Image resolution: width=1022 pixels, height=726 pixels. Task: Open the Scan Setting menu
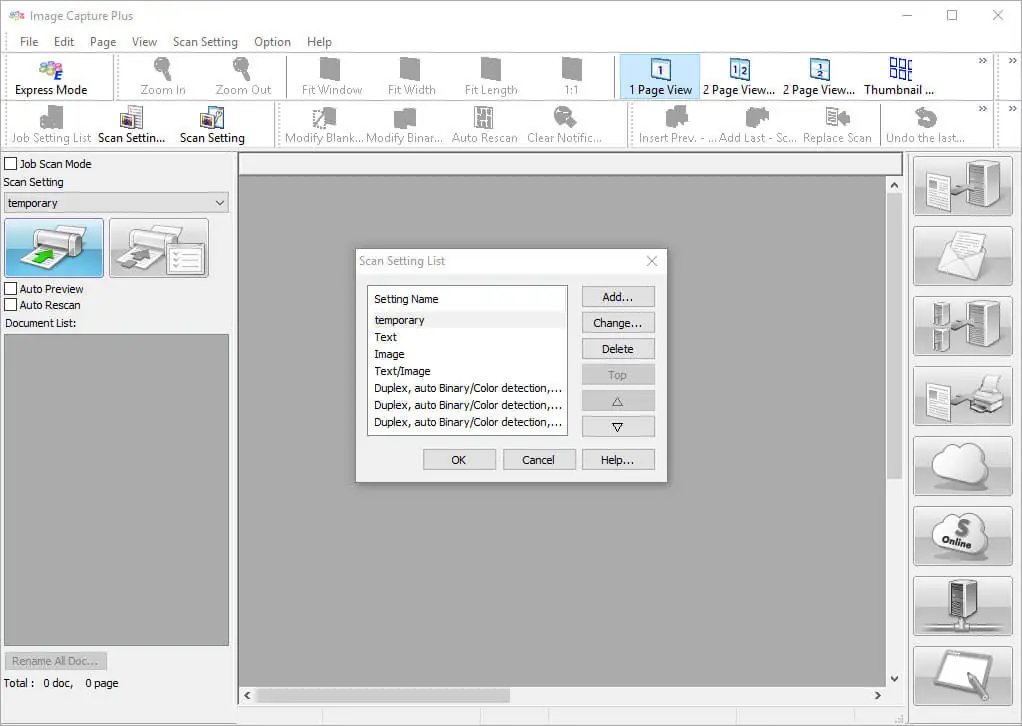[205, 42]
